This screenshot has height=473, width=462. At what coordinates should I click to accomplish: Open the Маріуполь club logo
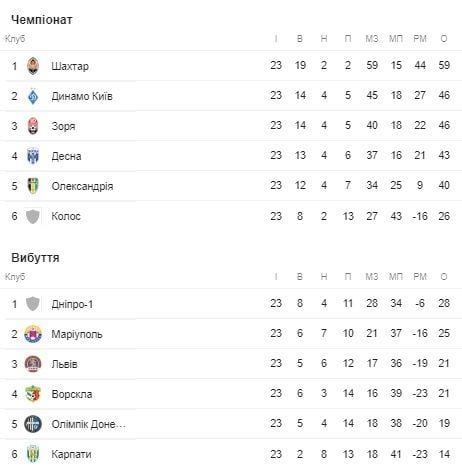(33, 334)
